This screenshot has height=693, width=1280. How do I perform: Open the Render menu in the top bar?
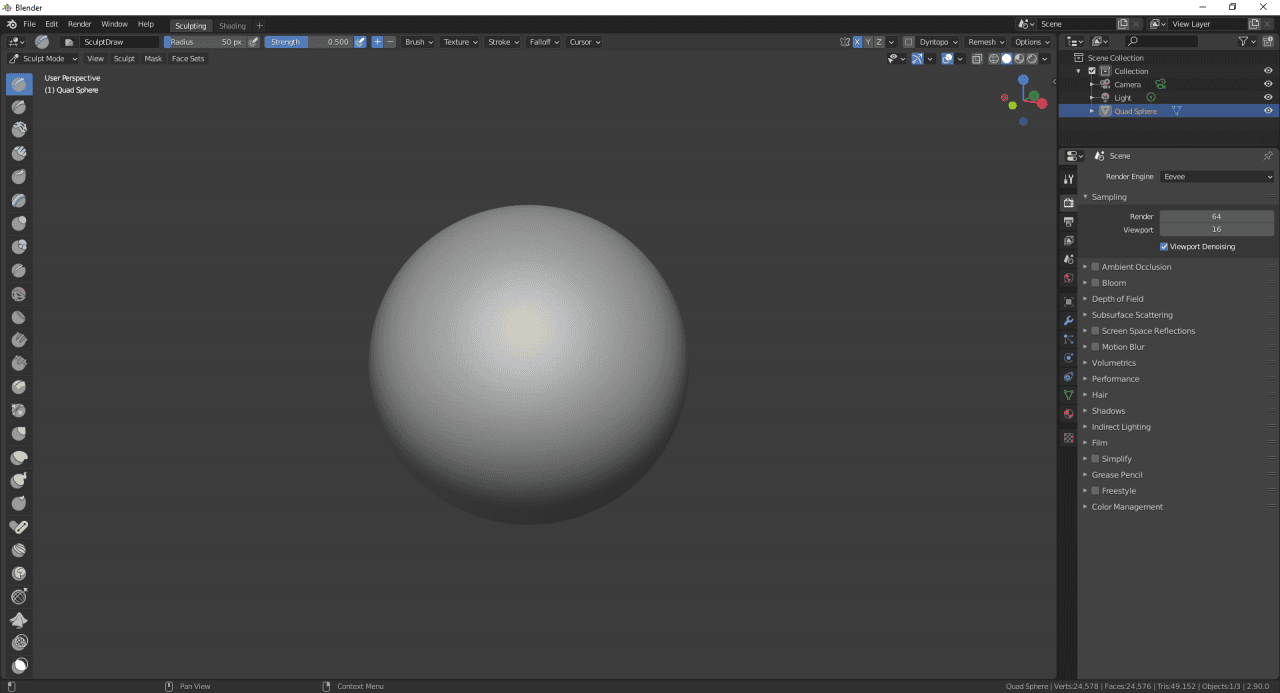pos(79,23)
